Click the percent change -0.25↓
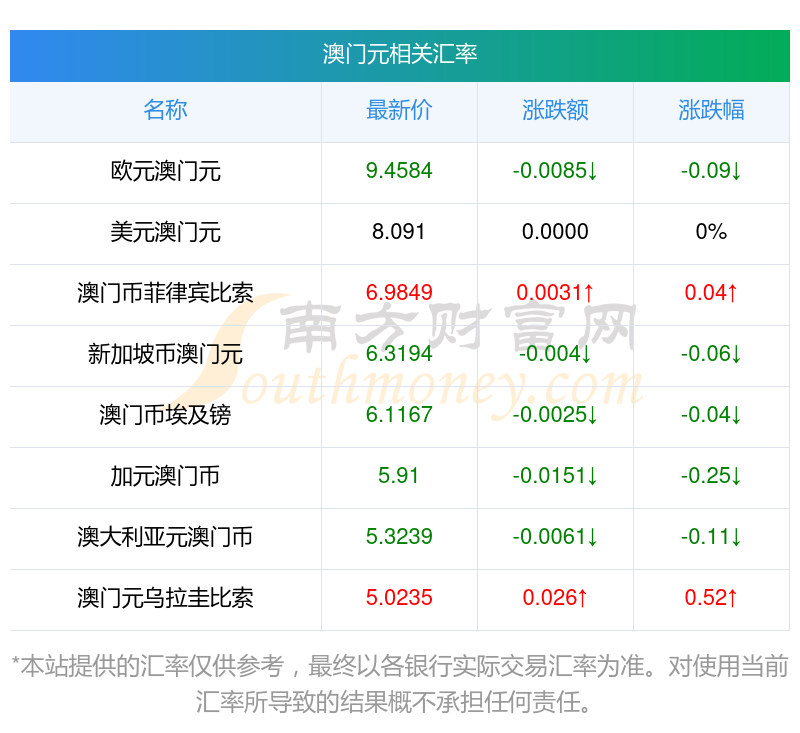 711,476
